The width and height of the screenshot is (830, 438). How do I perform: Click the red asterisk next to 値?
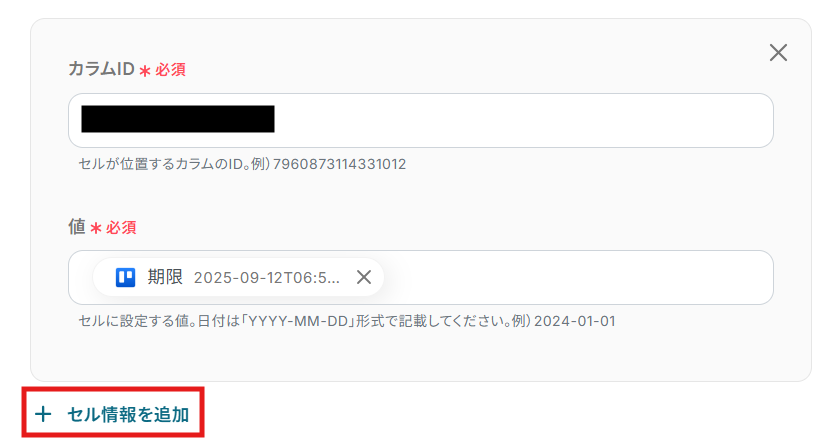point(95,228)
